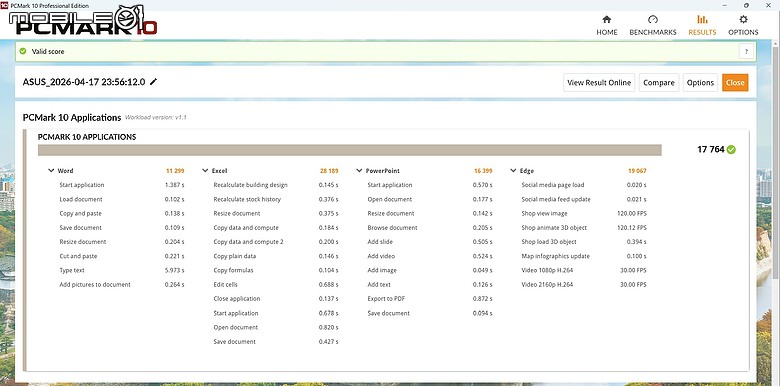Click the PowerPoint score 16 399
Screen dimensions: 780x386
[483, 171]
